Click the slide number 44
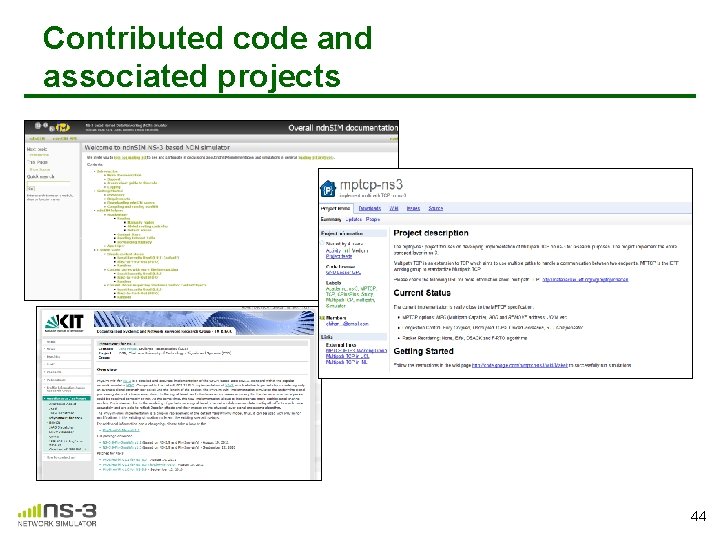Viewport: 720px width, 540px height. [698, 516]
